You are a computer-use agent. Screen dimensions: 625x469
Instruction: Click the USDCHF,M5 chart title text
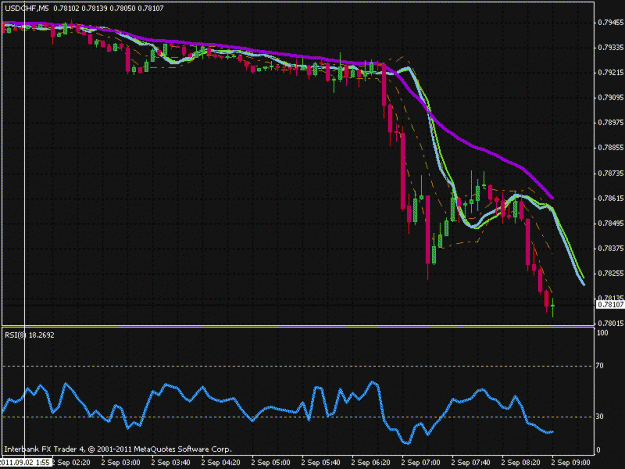pos(27,8)
